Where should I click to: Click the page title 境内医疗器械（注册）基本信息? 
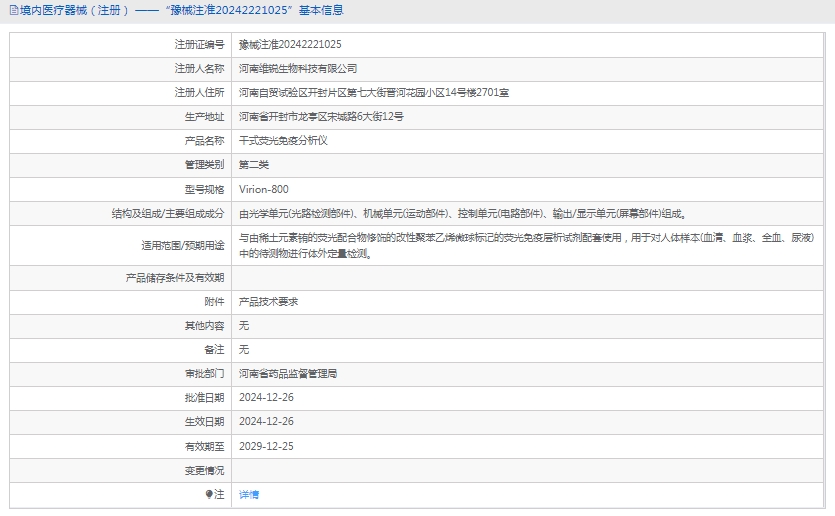tap(182, 11)
